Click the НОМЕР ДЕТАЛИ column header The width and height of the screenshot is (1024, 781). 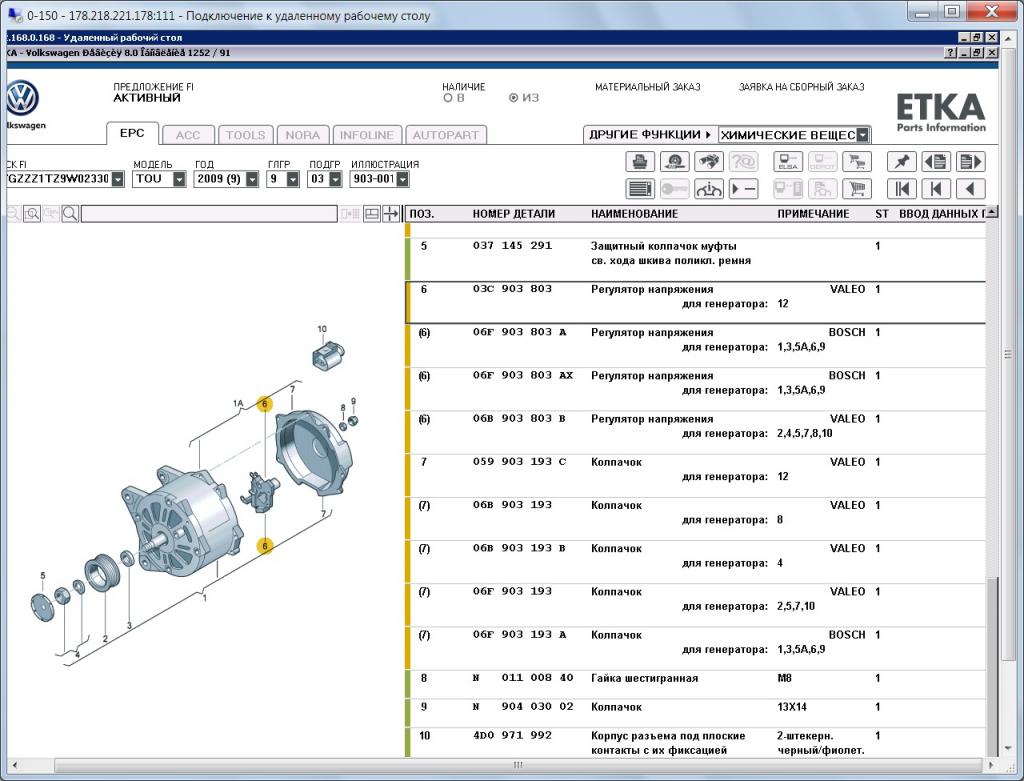point(514,214)
